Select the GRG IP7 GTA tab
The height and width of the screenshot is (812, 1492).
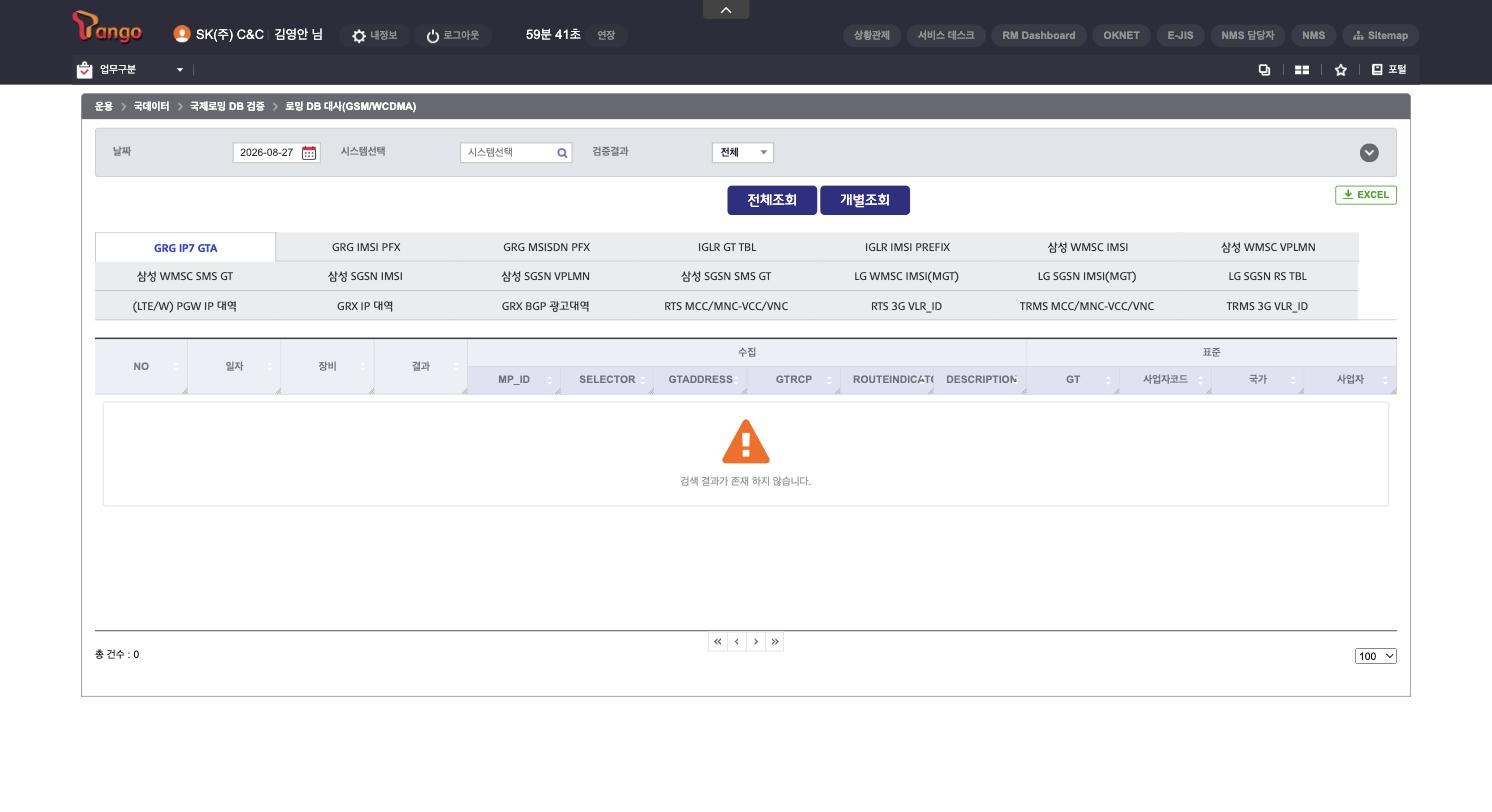click(185, 248)
